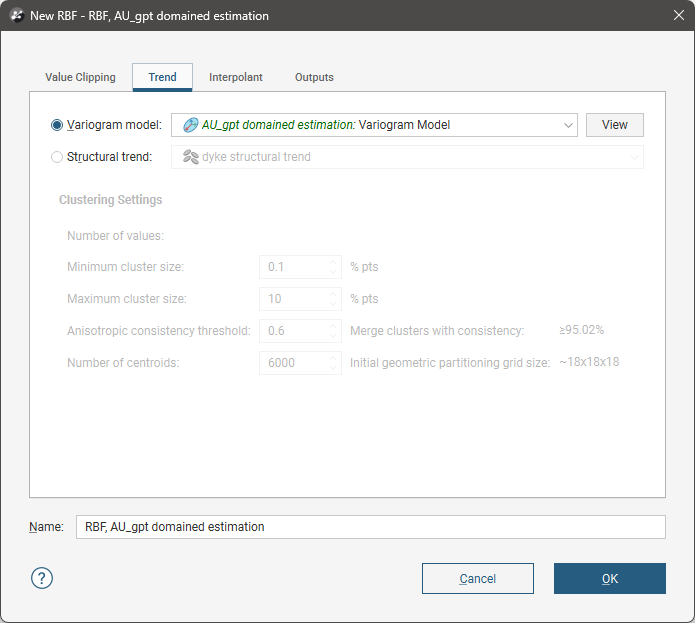695x623 pixels.
Task: Click the help question mark icon
Action: 42,578
